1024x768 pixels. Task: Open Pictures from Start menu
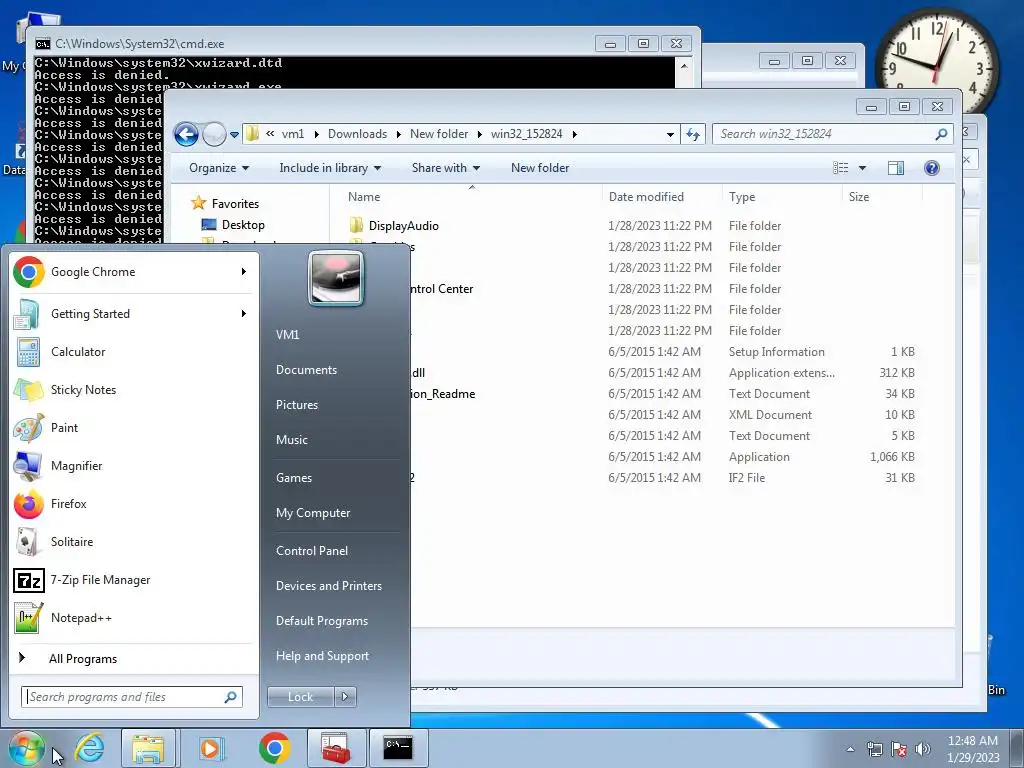(x=296, y=405)
